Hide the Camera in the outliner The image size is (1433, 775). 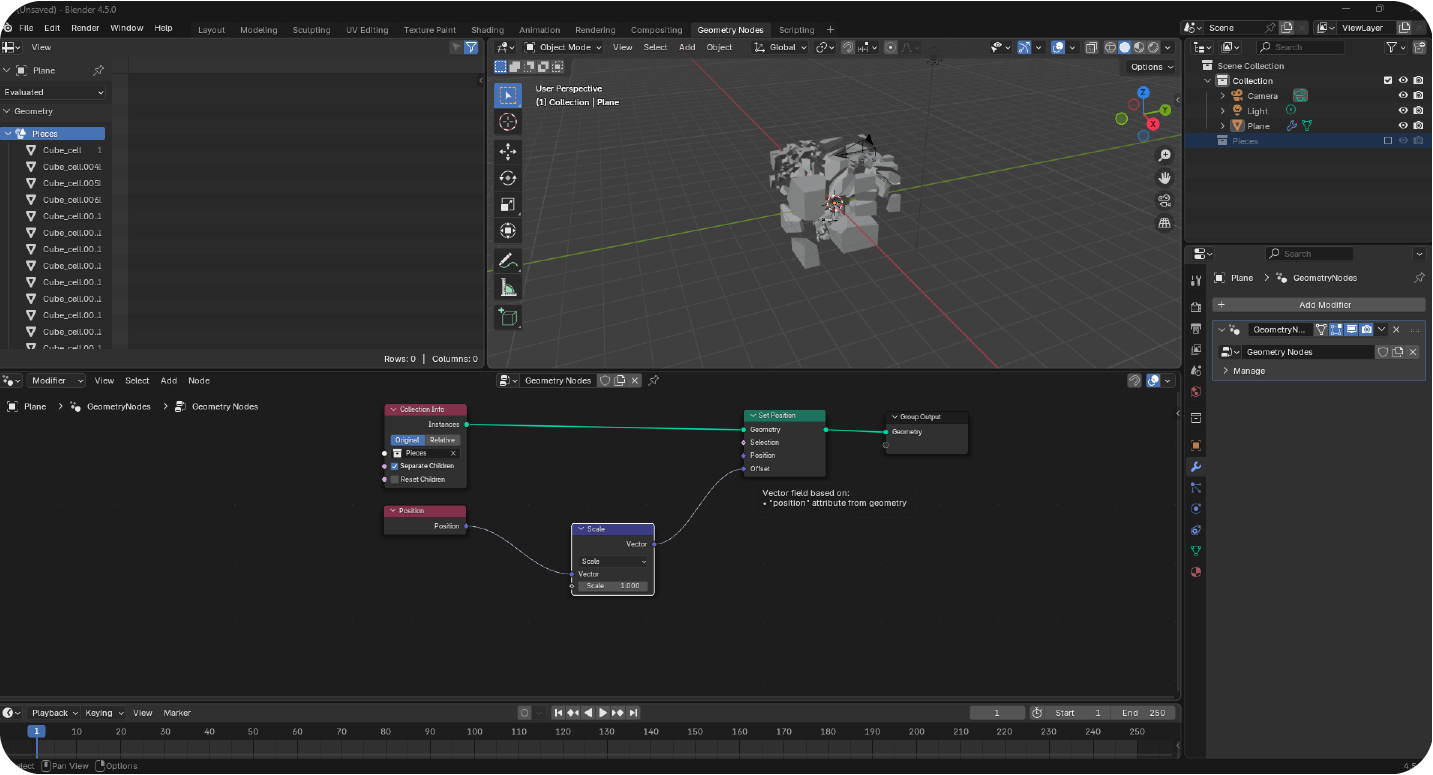click(1403, 96)
